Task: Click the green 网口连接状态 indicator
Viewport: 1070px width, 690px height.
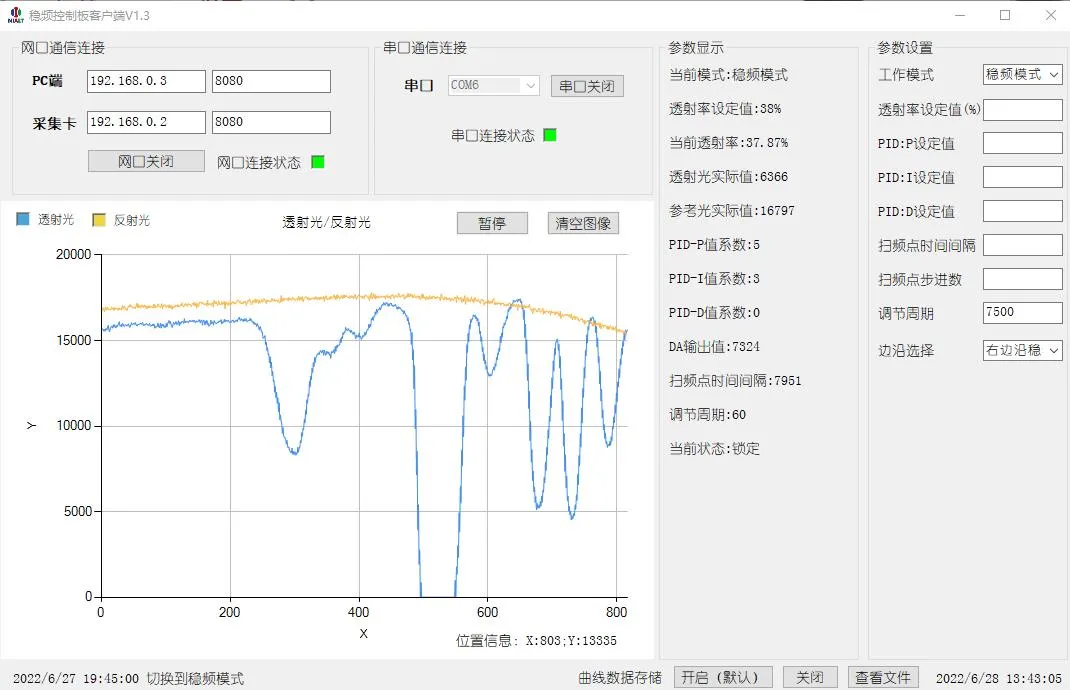Action: [318, 162]
